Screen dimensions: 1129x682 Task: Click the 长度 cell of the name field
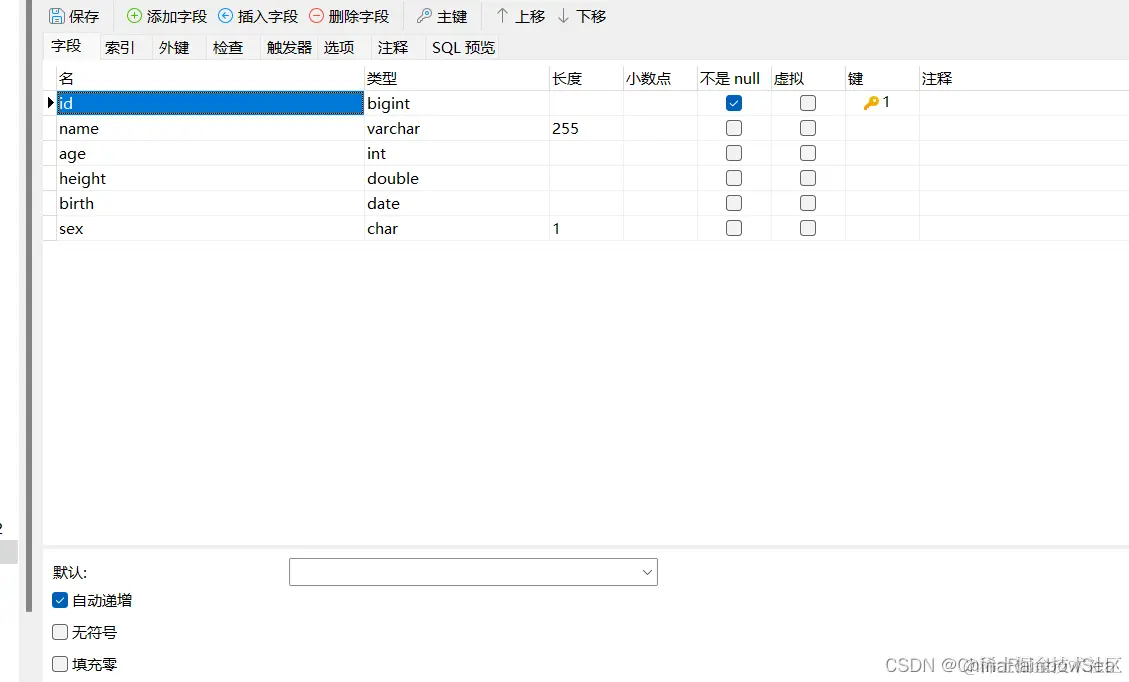click(x=585, y=128)
